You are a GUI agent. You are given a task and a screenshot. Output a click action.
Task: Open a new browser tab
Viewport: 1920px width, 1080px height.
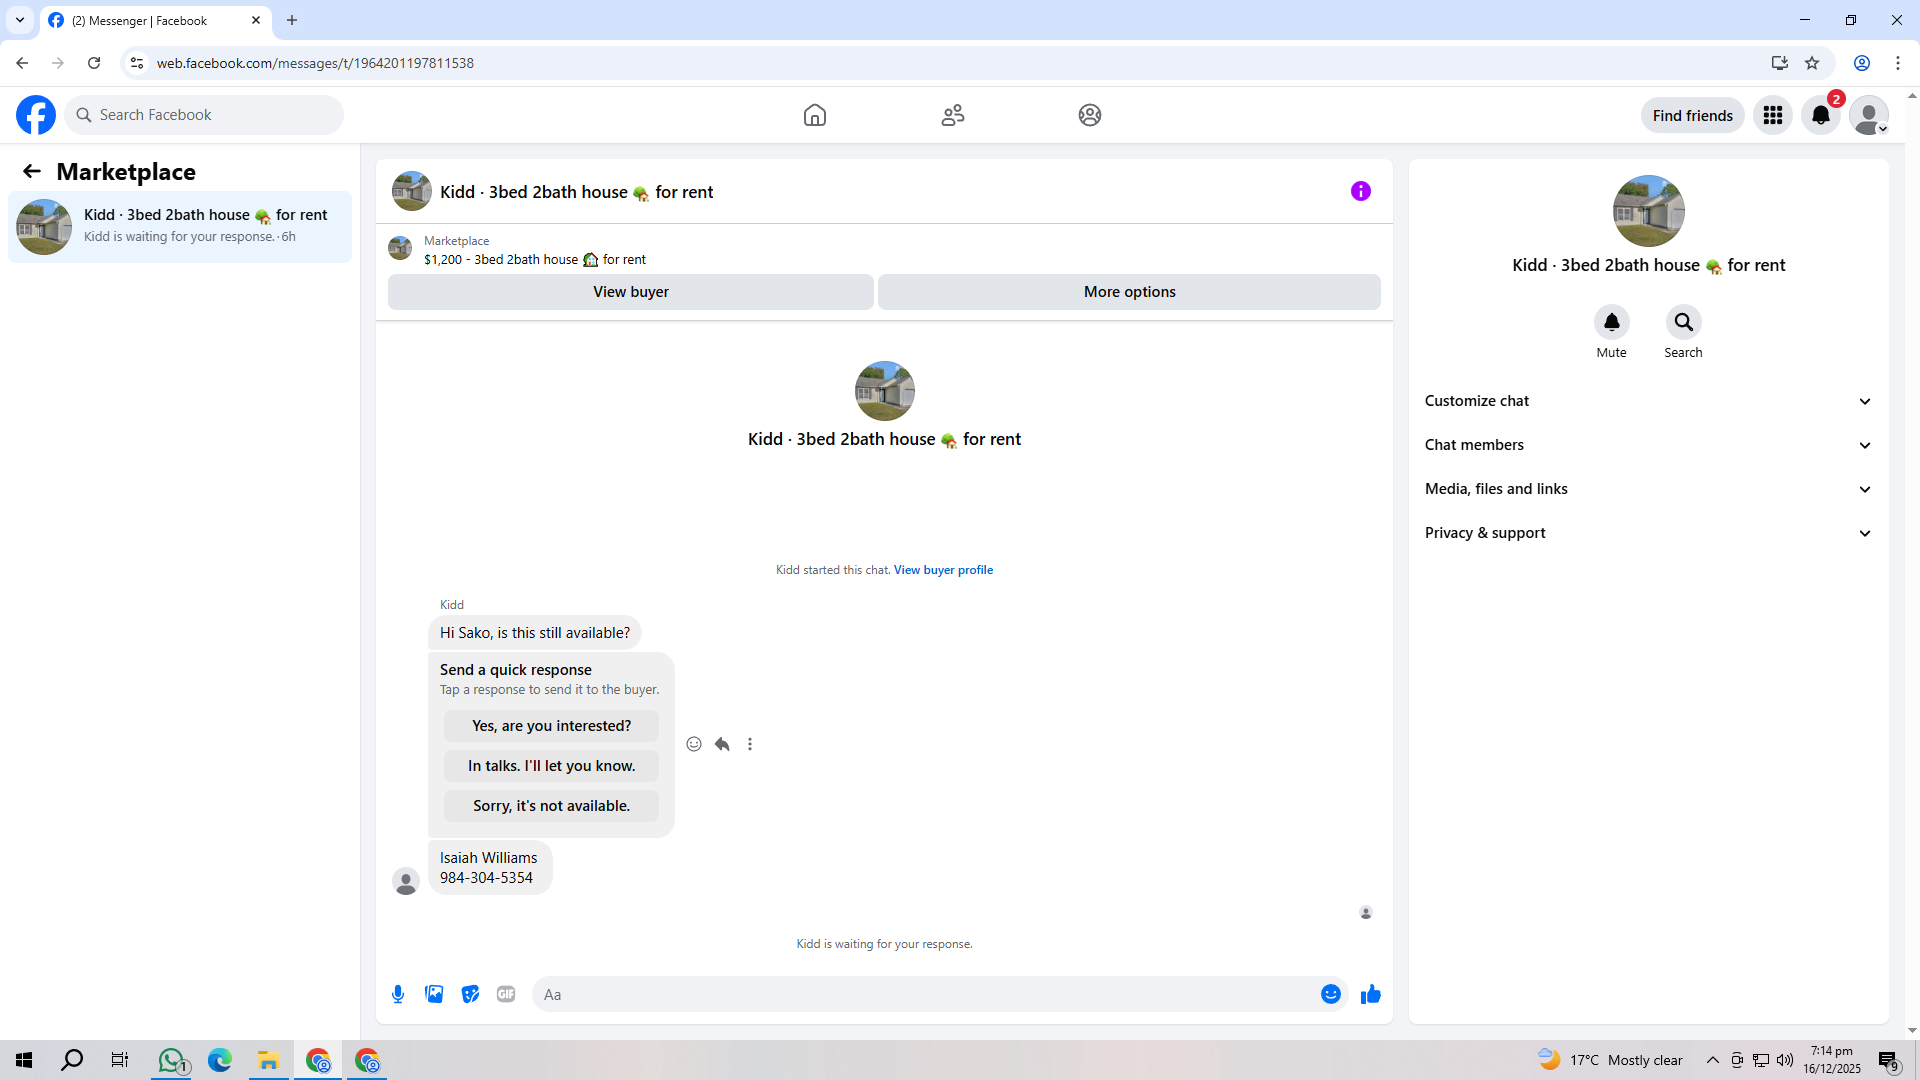click(x=292, y=20)
